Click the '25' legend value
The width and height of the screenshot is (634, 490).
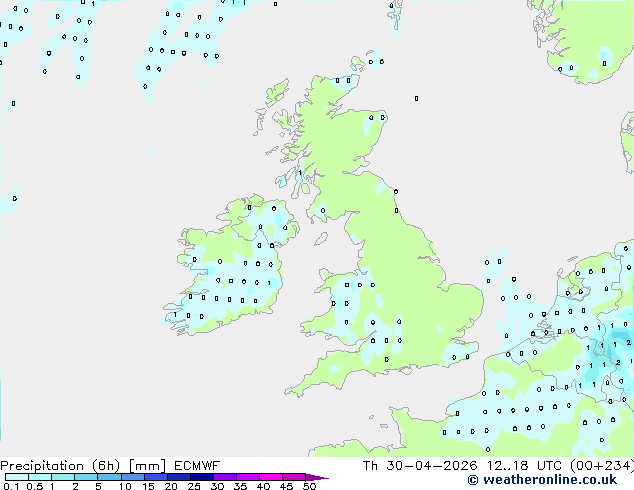(194, 486)
